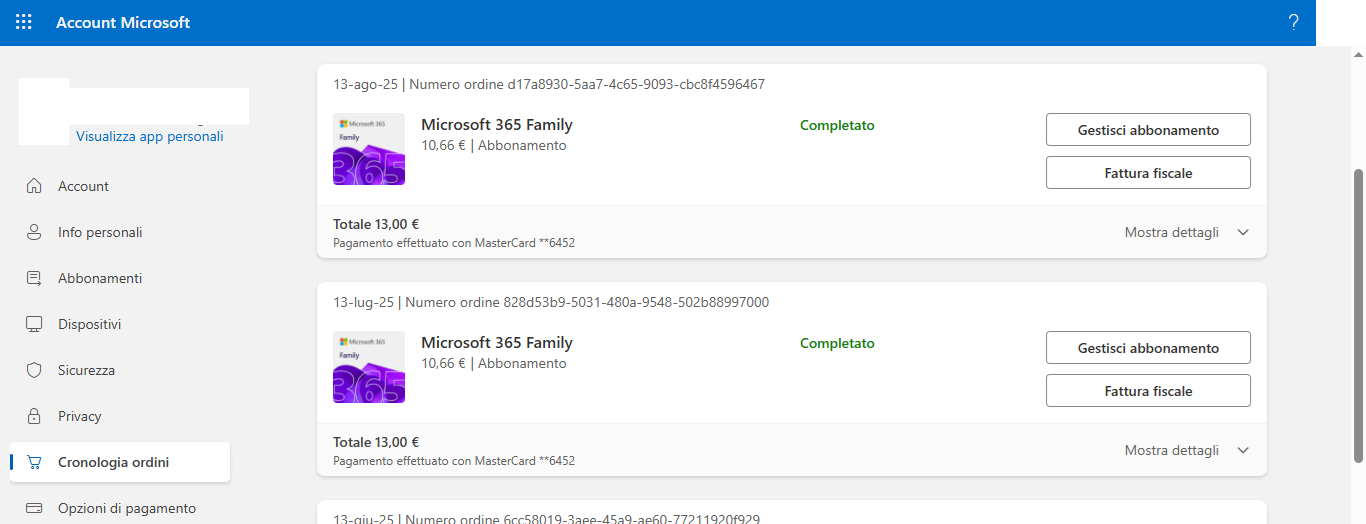1366x524 pixels.
Task: Click Completato status on 13-lug-25 order
Action: tap(837, 343)
